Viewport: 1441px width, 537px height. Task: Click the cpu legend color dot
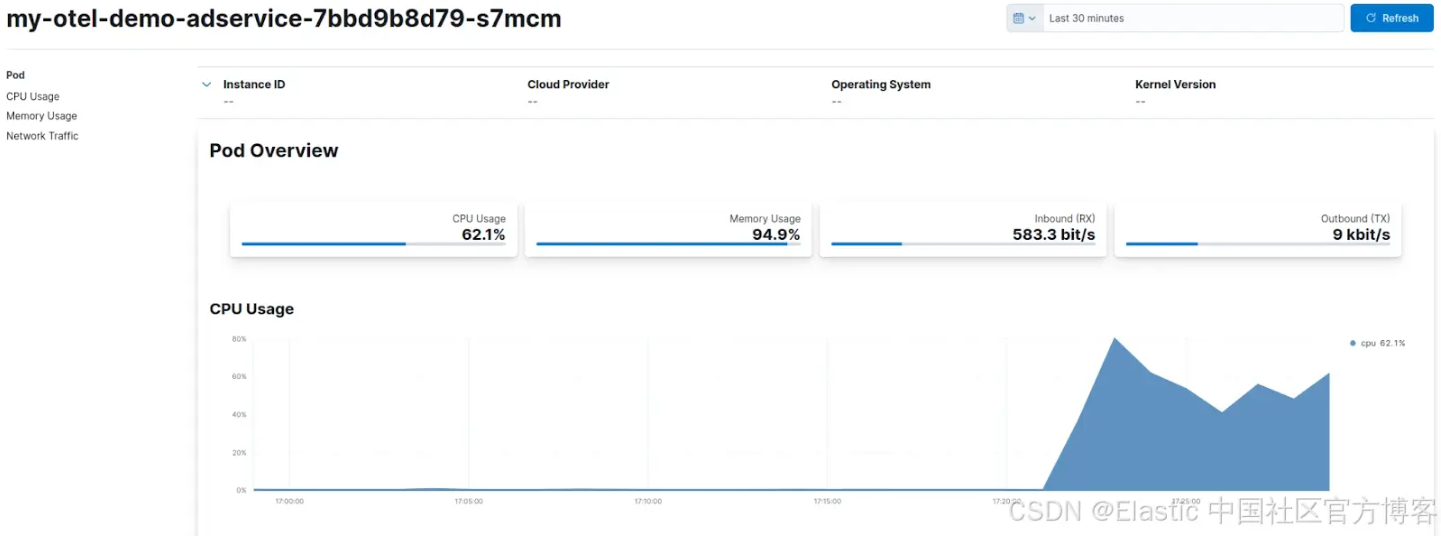coord(1353,343)
